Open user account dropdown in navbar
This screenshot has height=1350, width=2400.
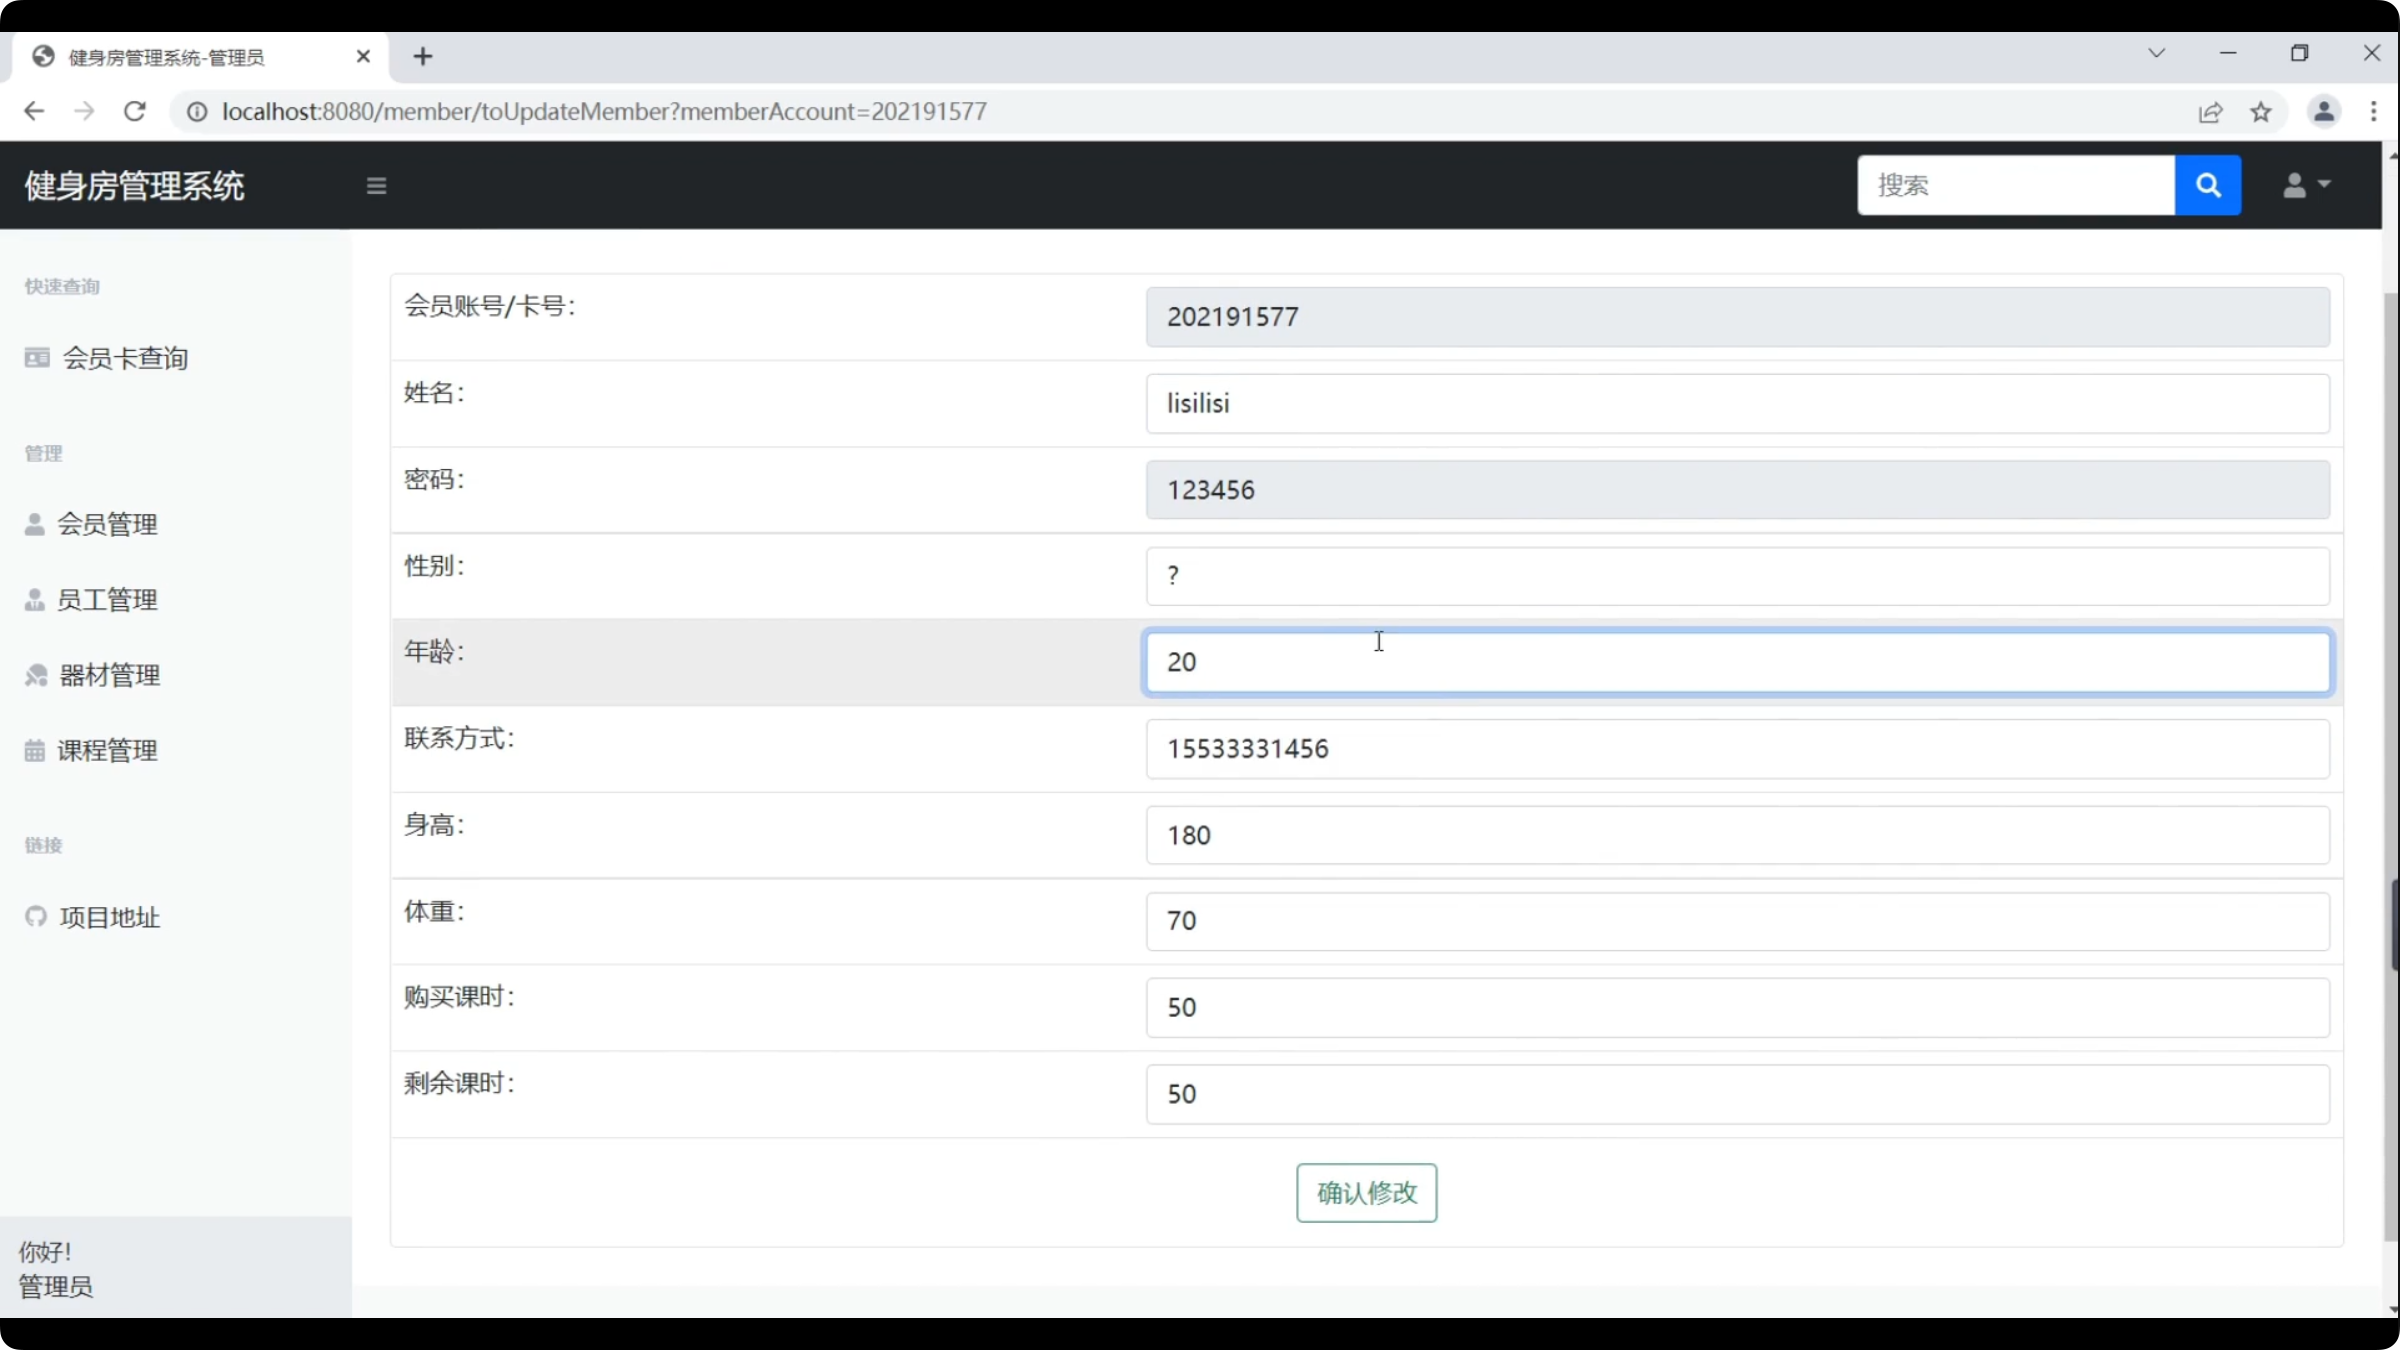[2305, 185]
